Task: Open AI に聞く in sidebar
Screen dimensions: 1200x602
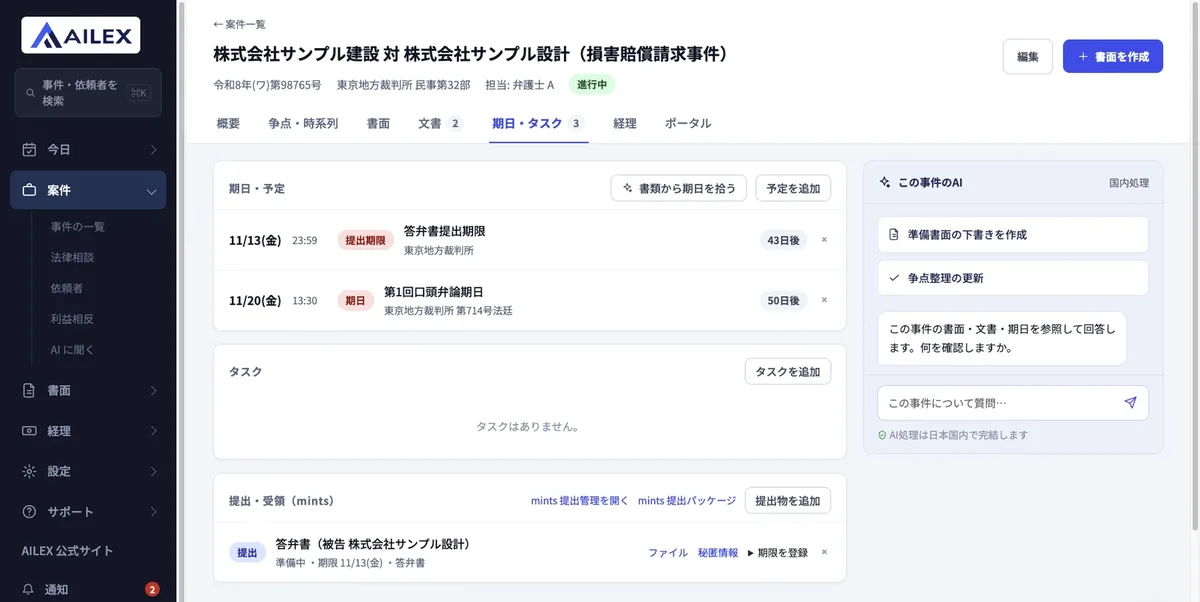Action: [x=73, y=350]
